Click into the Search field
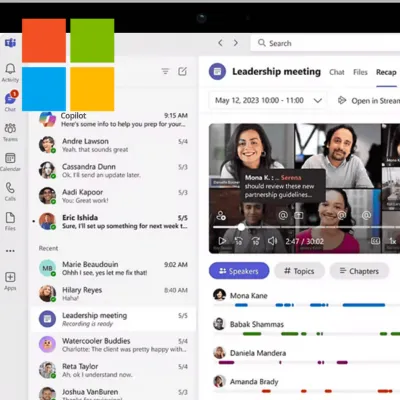This screenshot has width=400, height=400. point(325,43)
